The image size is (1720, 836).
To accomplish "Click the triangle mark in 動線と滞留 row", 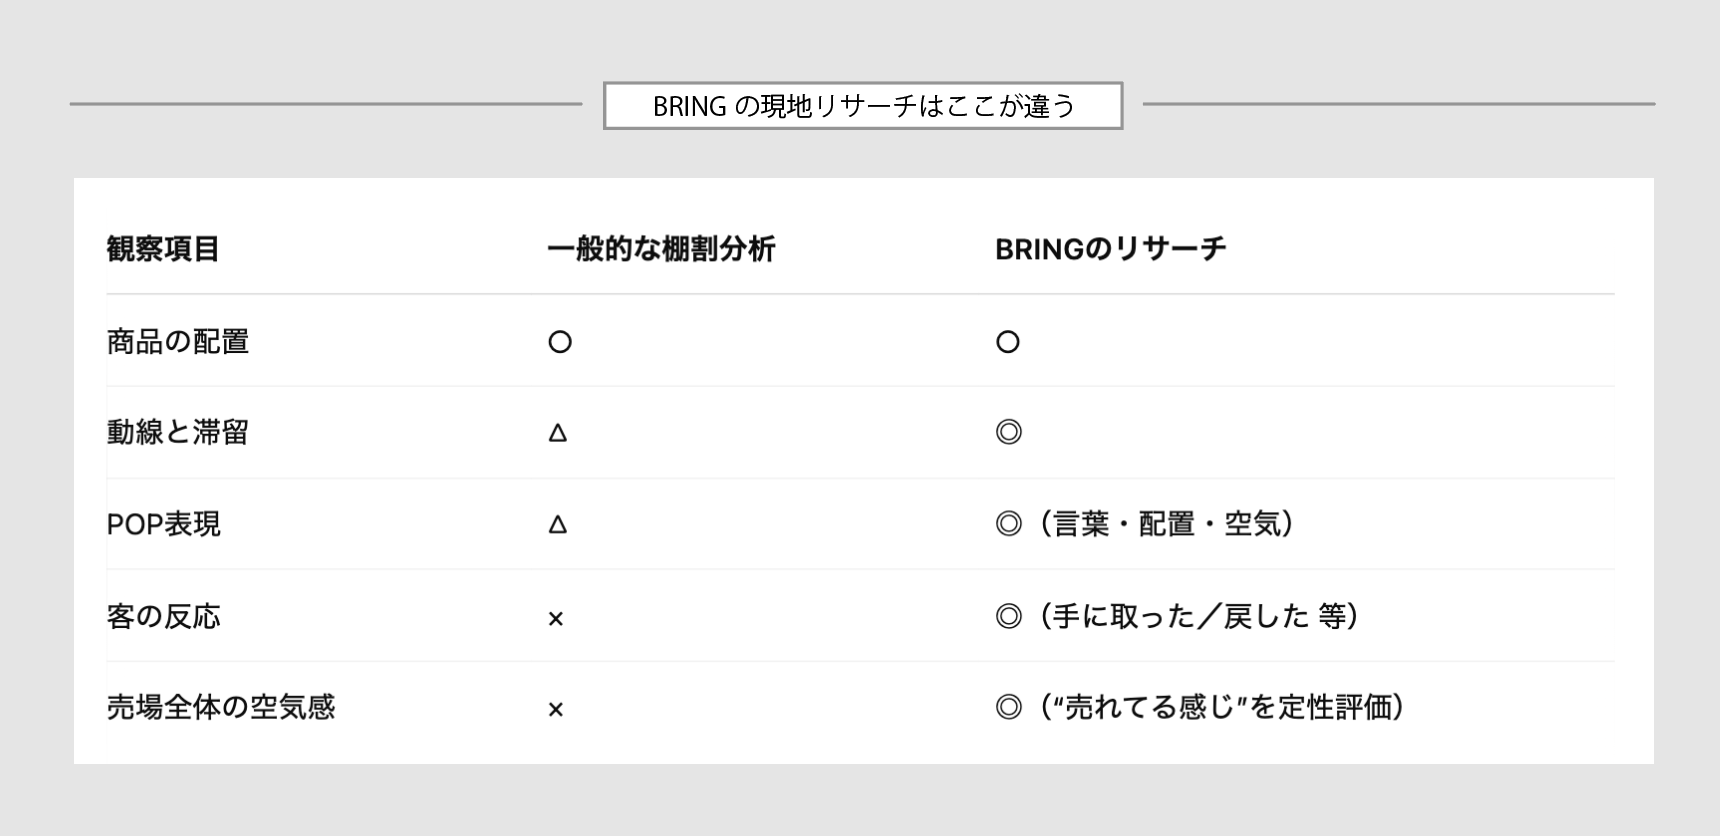I will [558, 433].
